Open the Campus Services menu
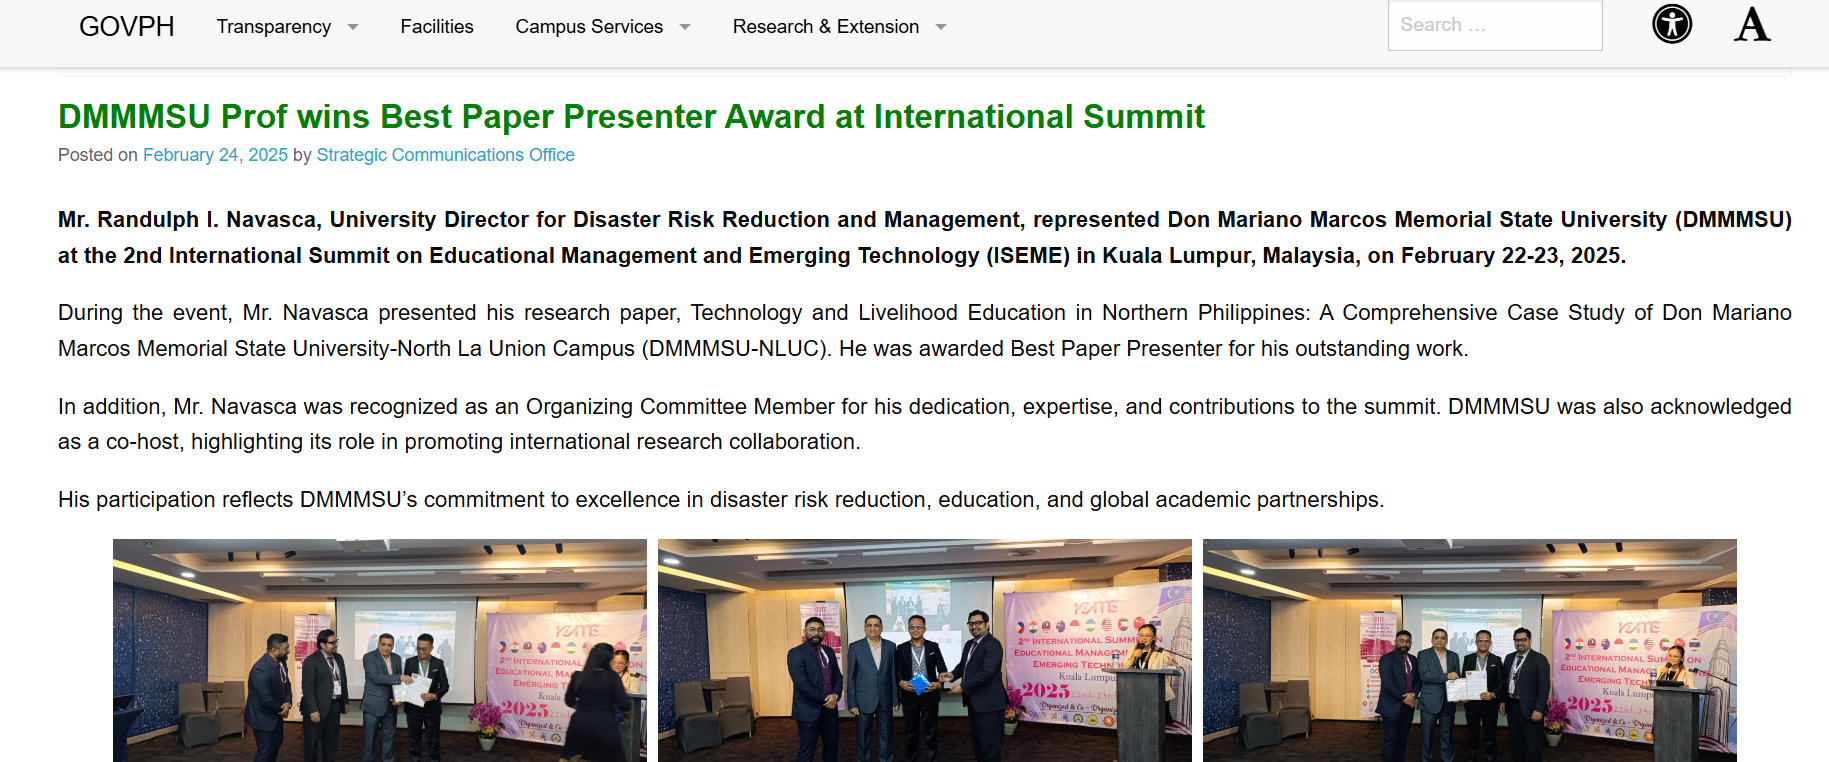This screenshot has width=1829, height=762. [589, 27]
